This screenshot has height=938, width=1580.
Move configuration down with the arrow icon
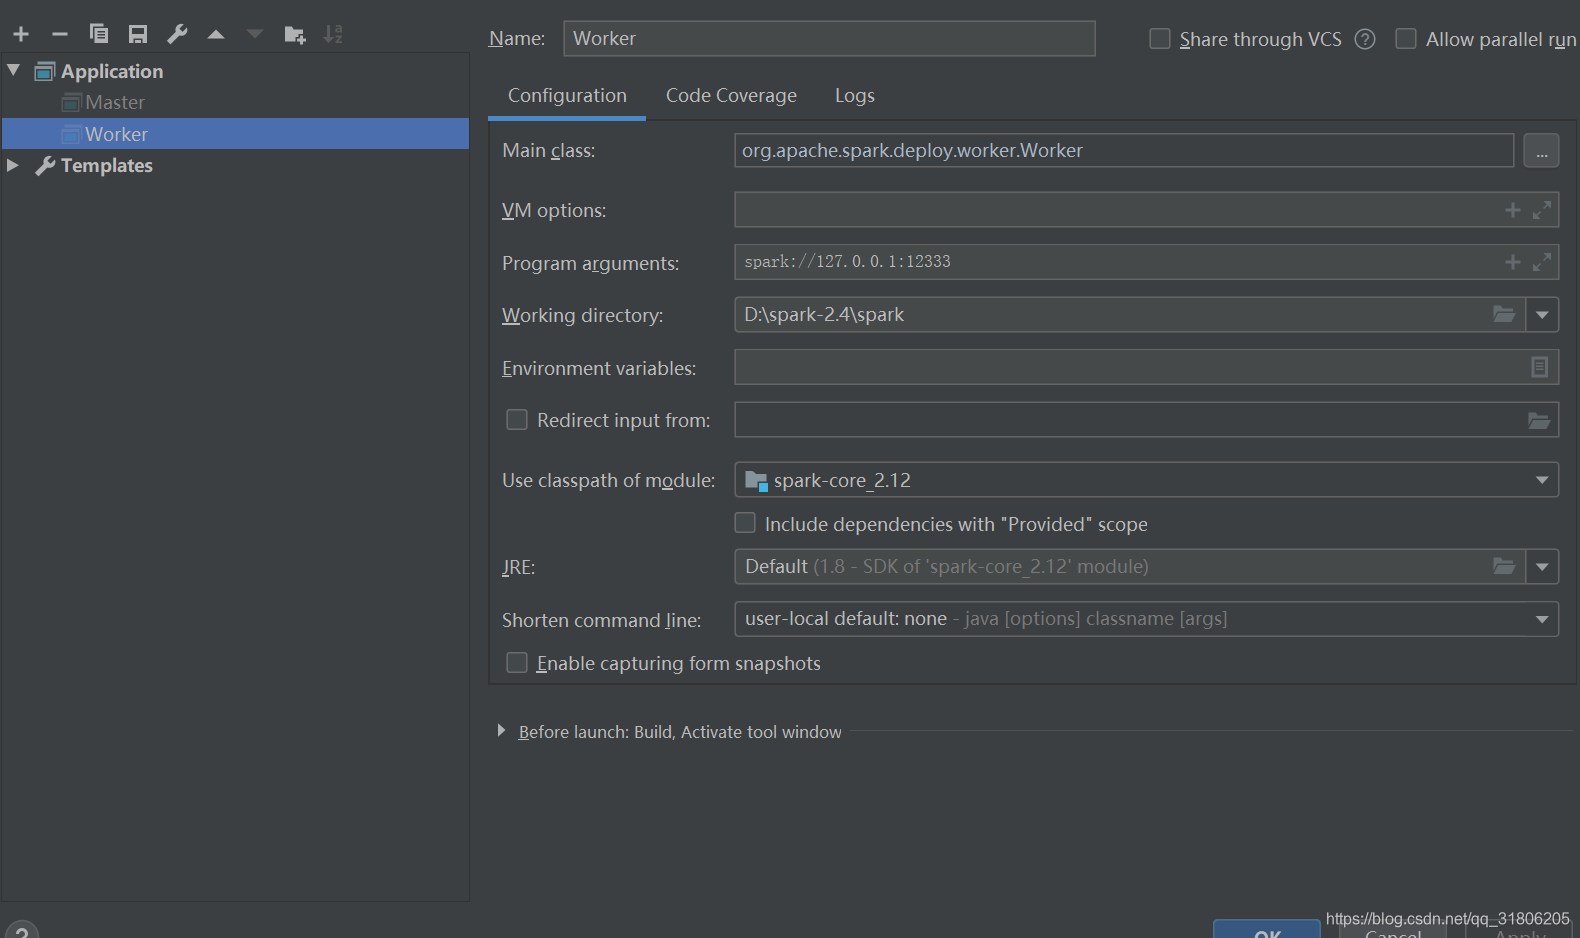(x=255, y=34)
